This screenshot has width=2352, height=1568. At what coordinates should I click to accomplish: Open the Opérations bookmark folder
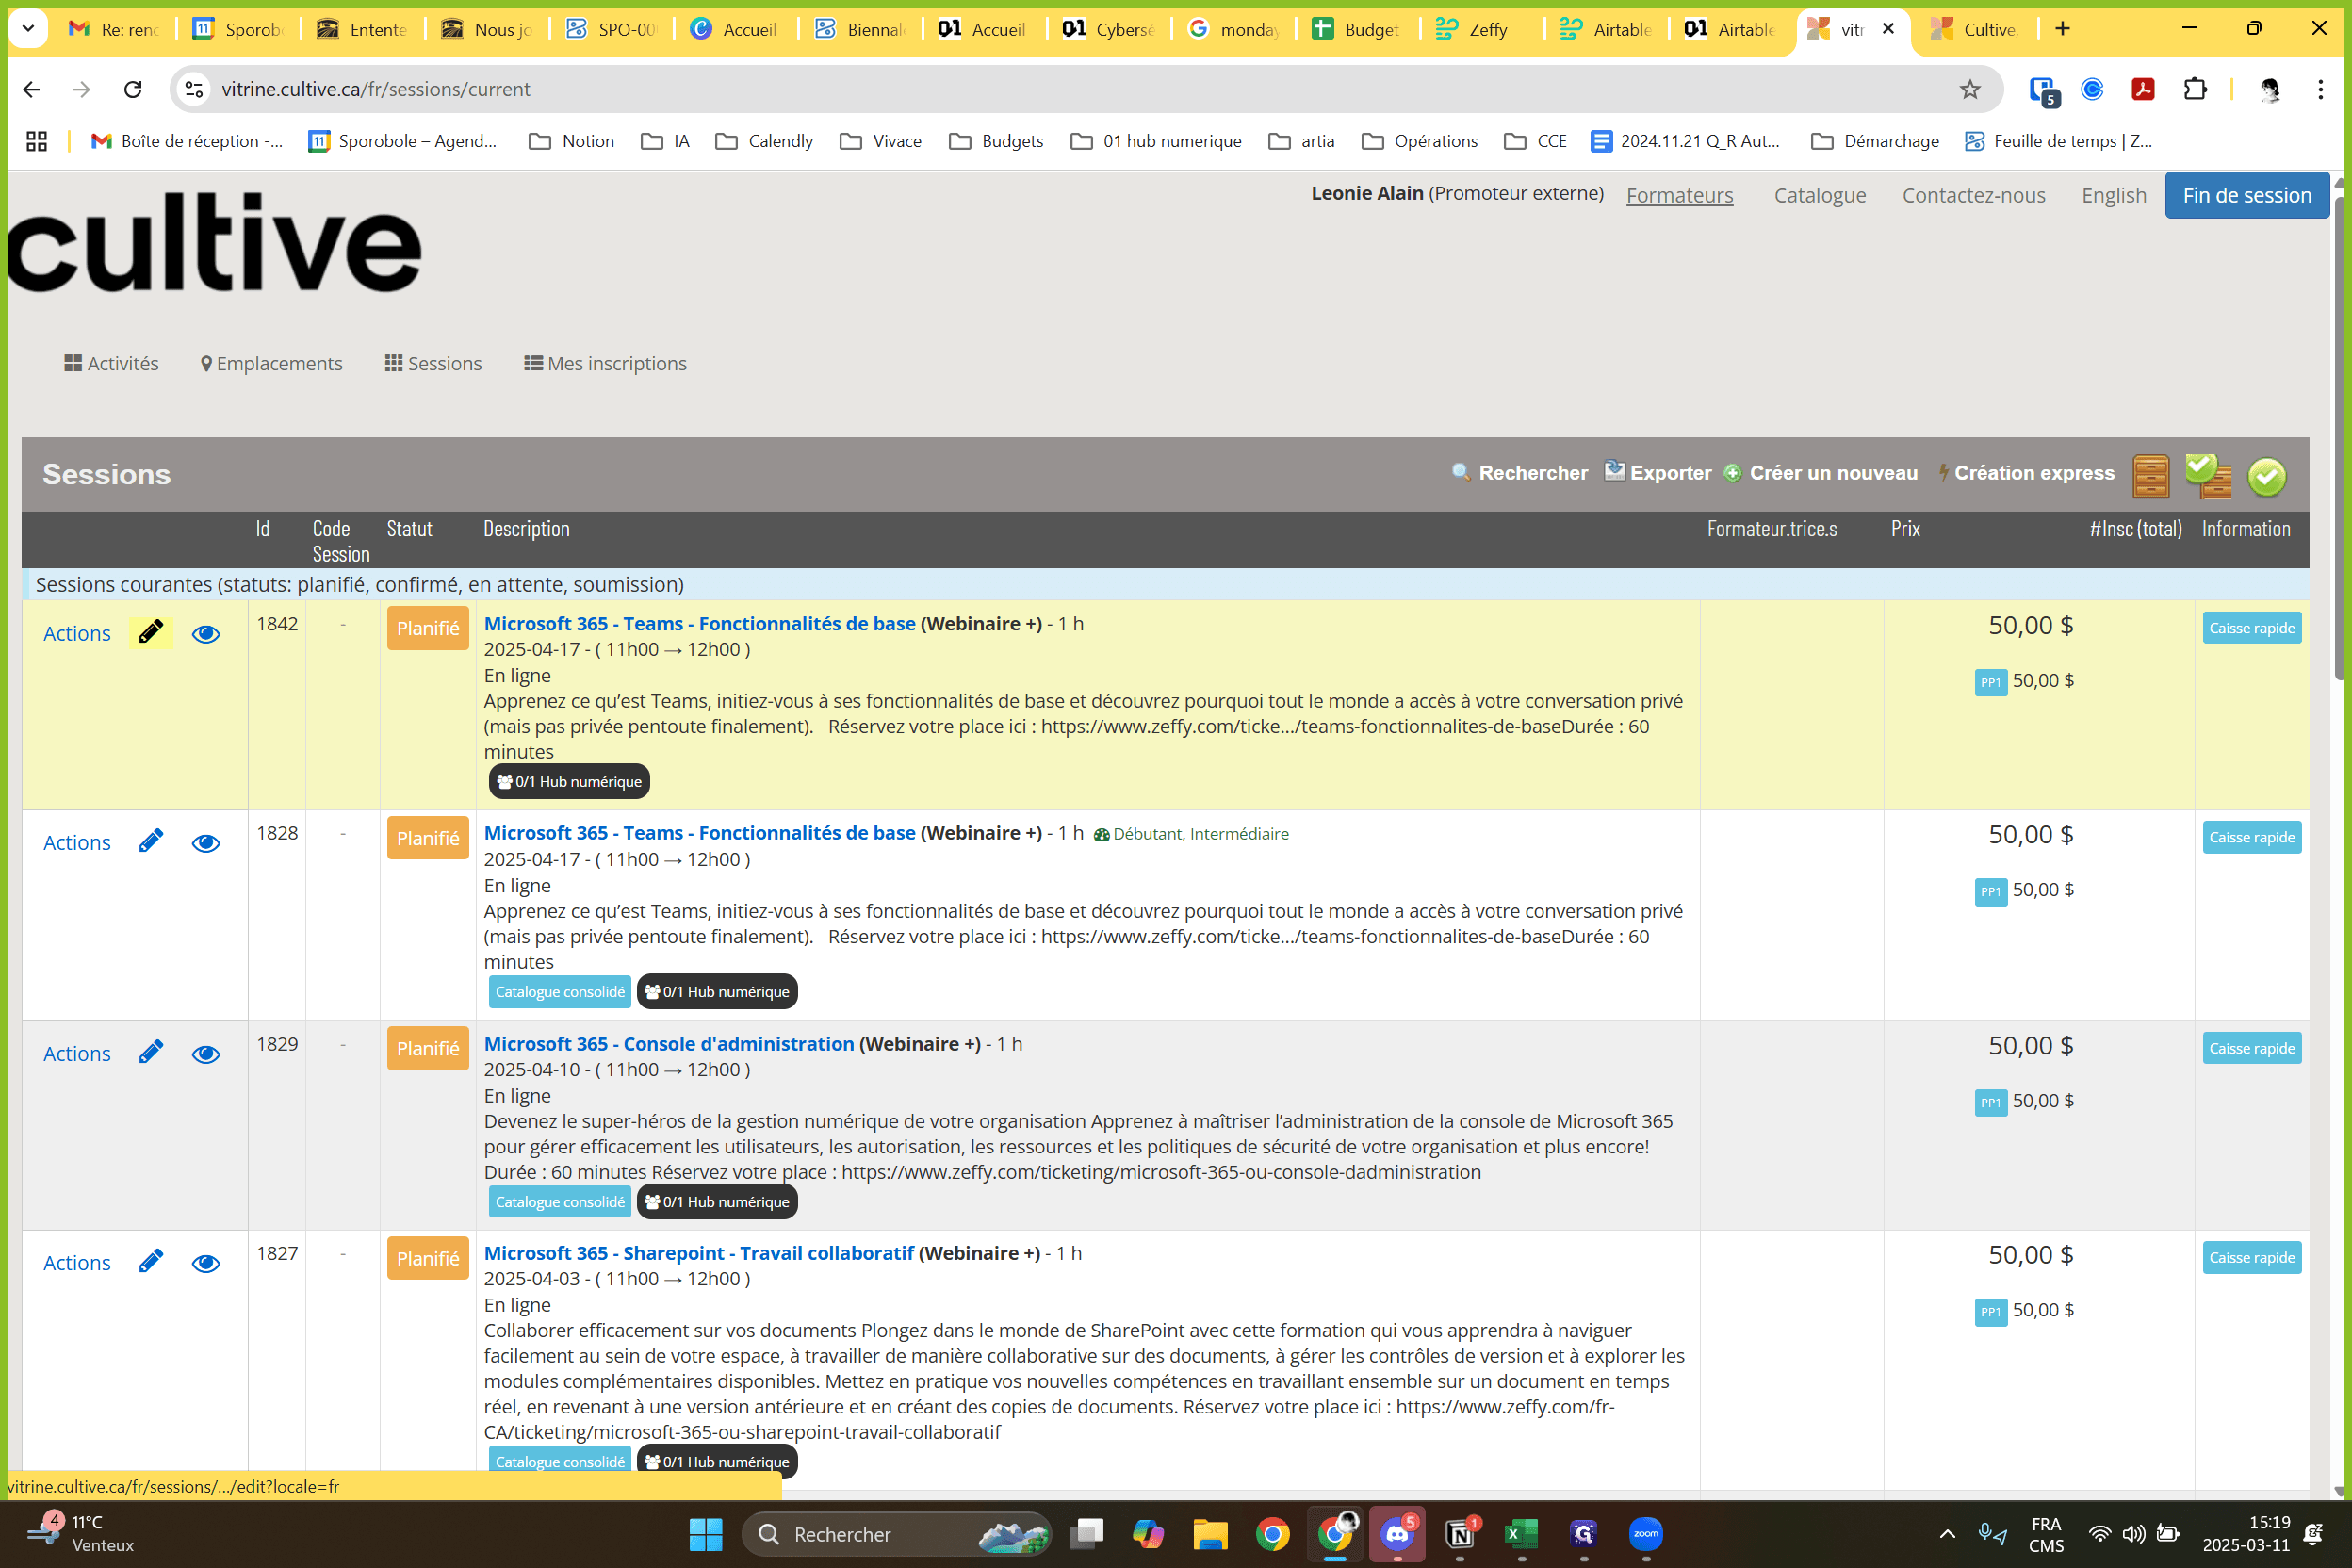click(1419, 141)
